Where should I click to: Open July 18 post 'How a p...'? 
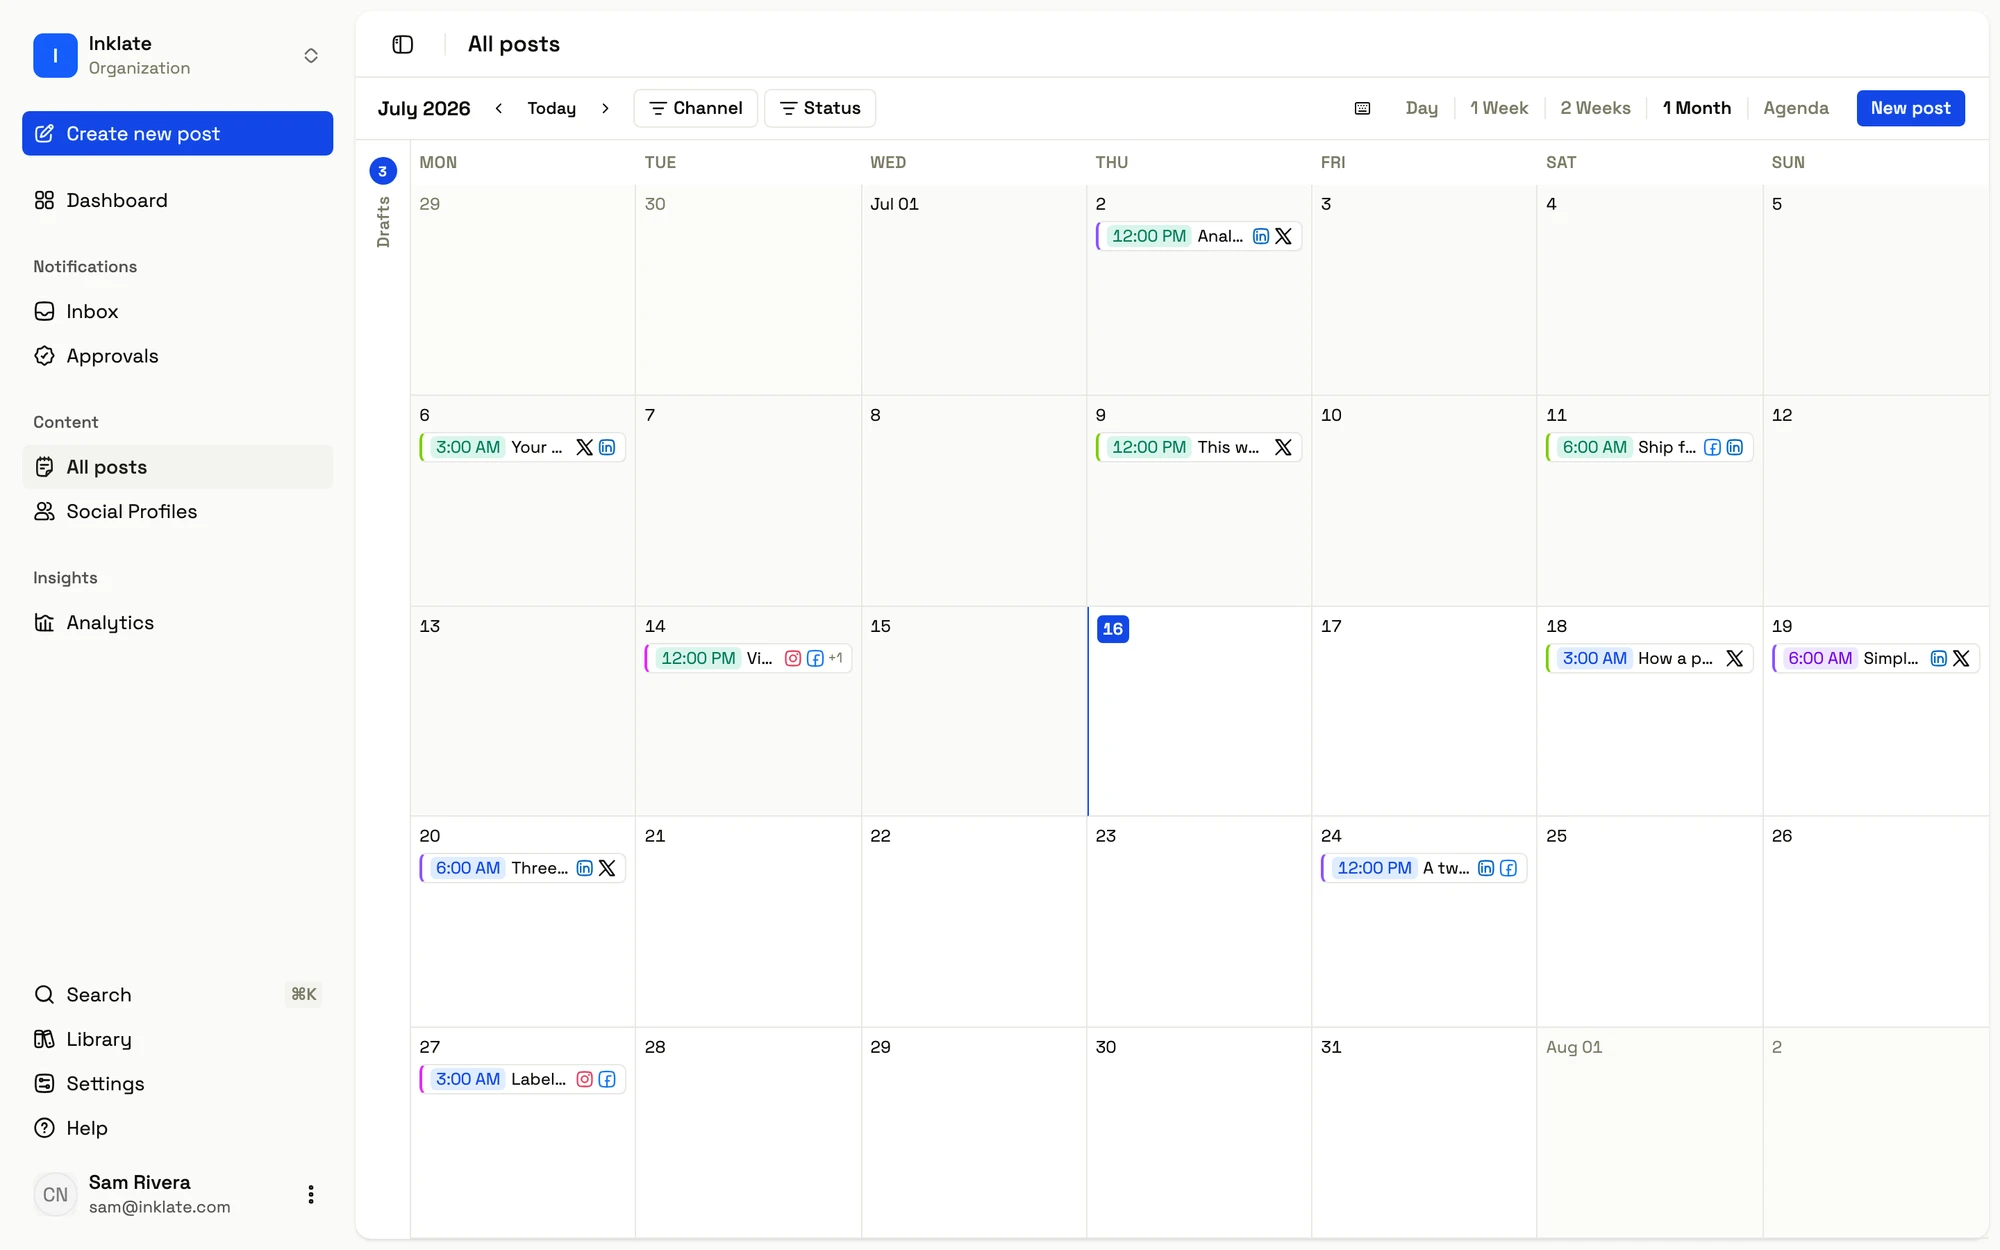coord(1649,658)
